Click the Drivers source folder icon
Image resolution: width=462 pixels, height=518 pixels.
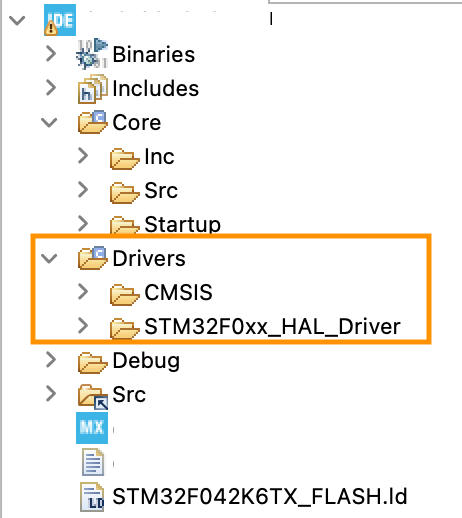pos(93,258)
